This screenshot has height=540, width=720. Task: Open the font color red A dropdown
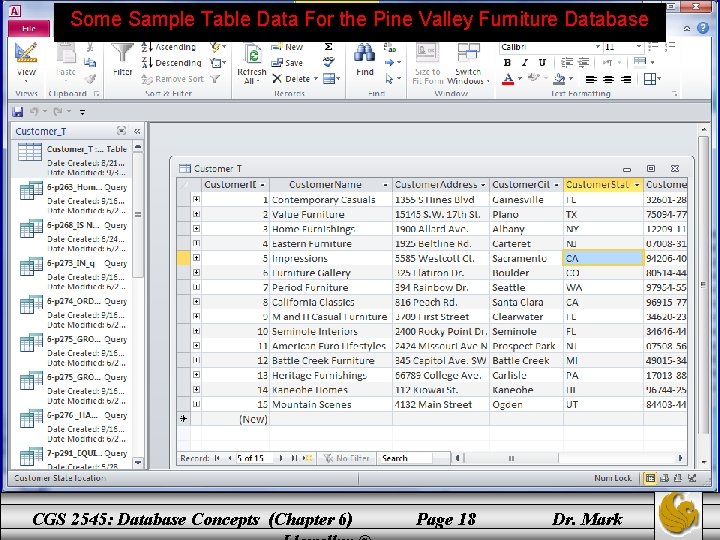coord(520,79)
